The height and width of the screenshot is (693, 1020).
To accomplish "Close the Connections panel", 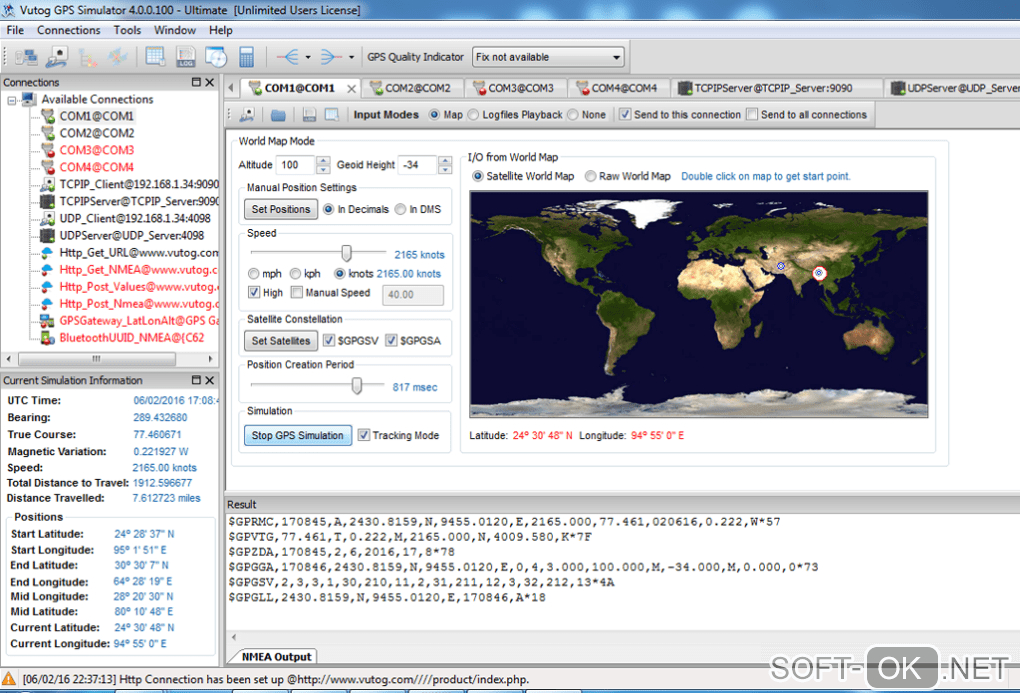I will (209, 82).
